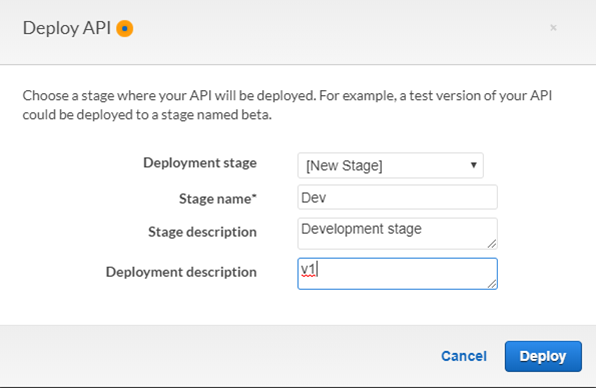Click into the Deployment description text area
The image size is (596, 388).
point(397,274)
